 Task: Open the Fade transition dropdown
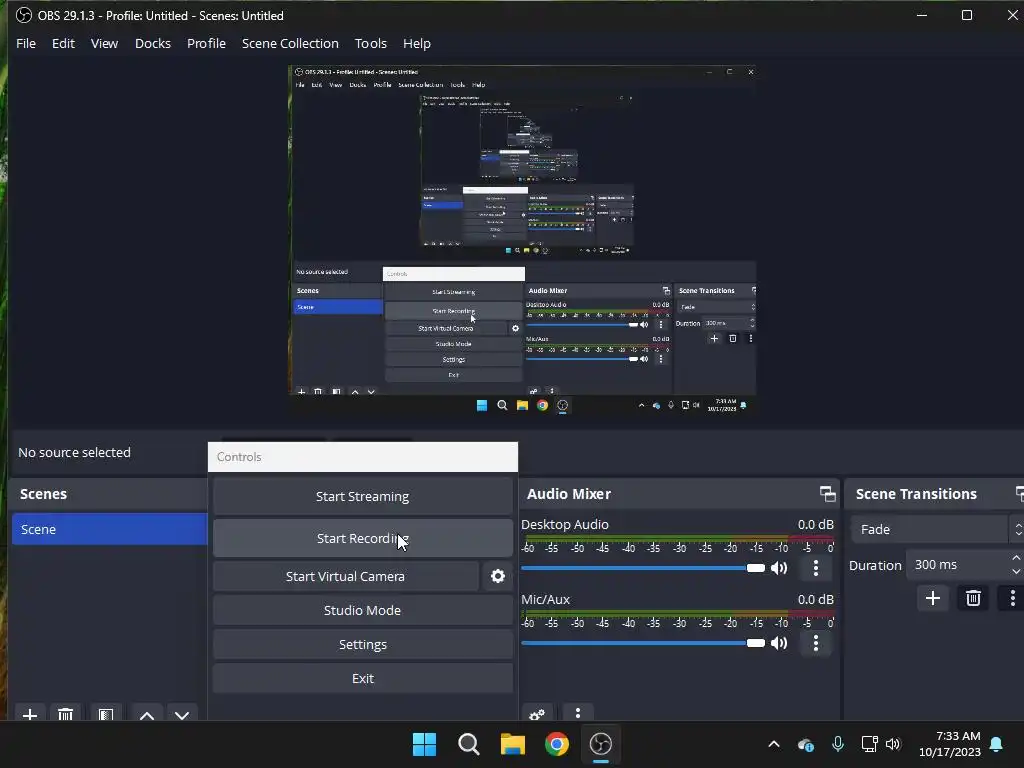click(936, 529)
